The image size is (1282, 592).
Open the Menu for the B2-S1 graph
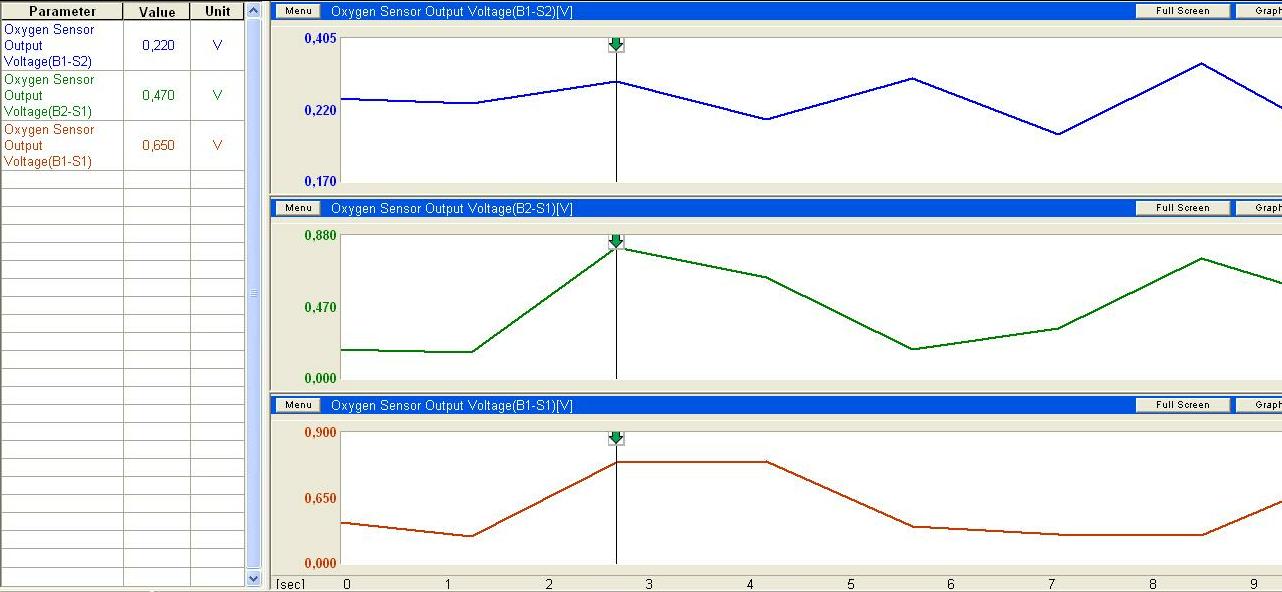[x=298, y=208]
